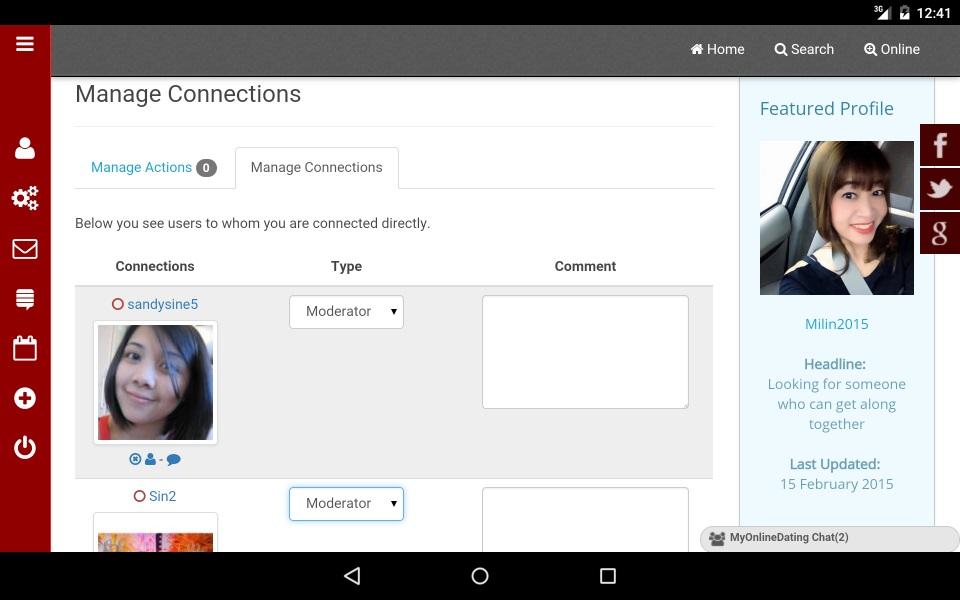Go to Home in top navigation
This screenshot has width=960, height=600.
(x=718, y=49)
